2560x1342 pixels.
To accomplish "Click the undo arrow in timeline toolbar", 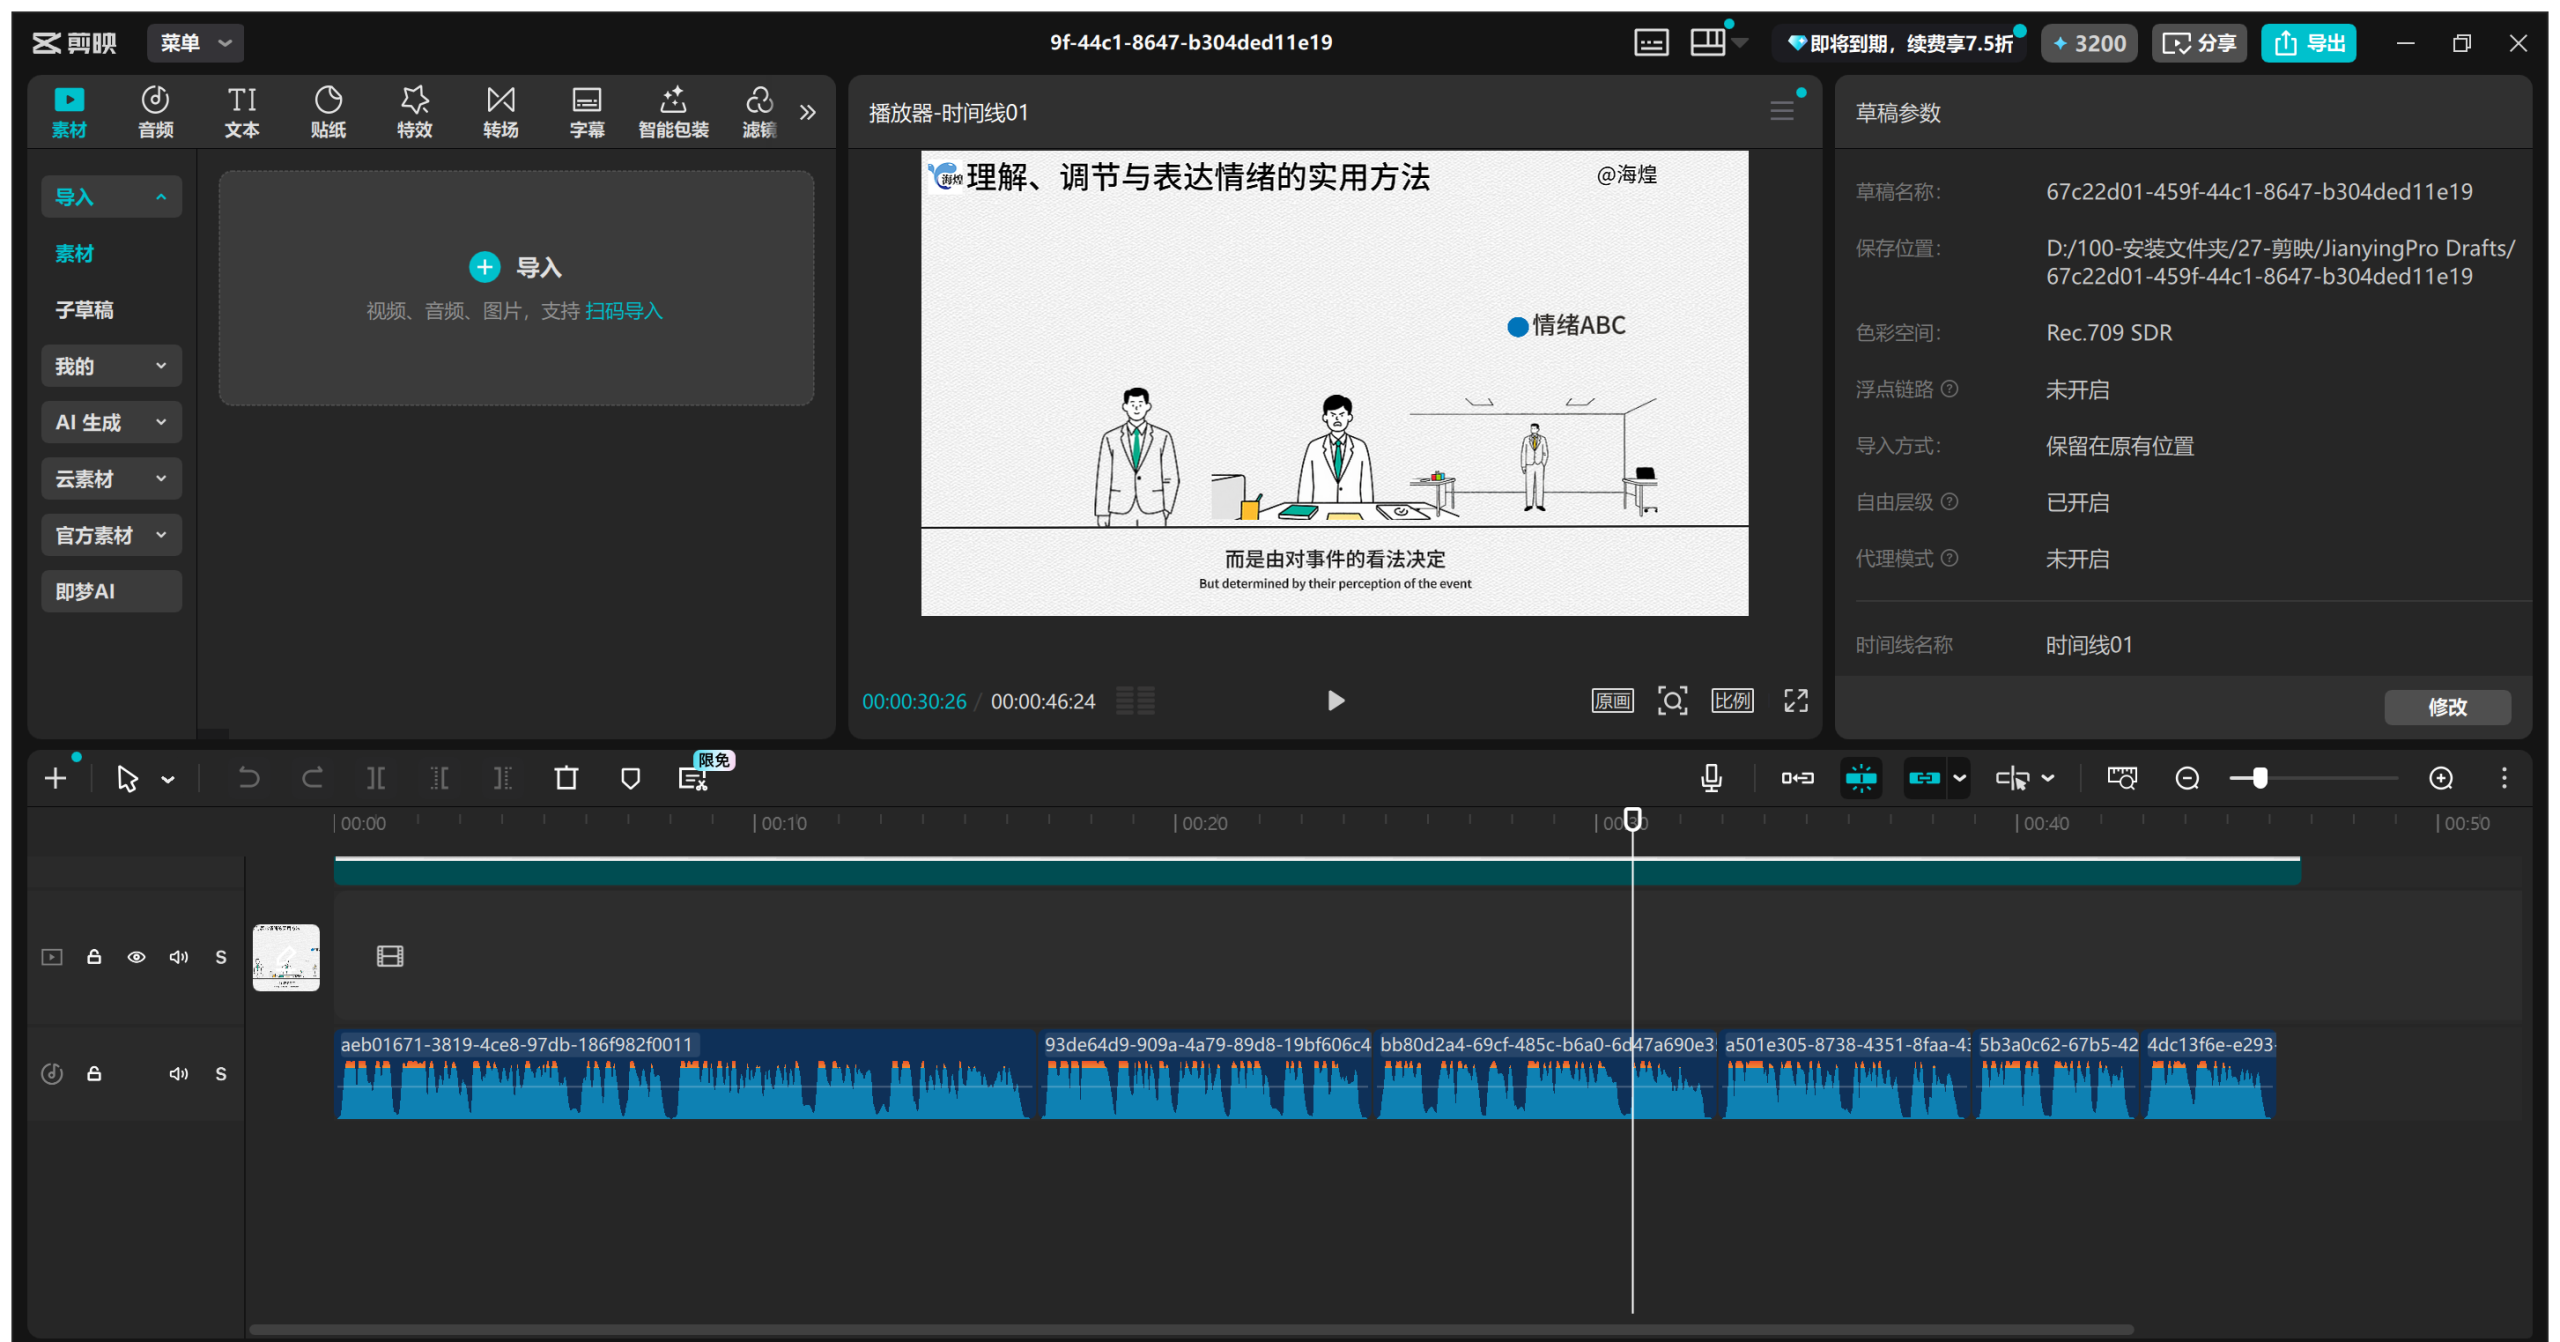I will click(x=248, y=778).
